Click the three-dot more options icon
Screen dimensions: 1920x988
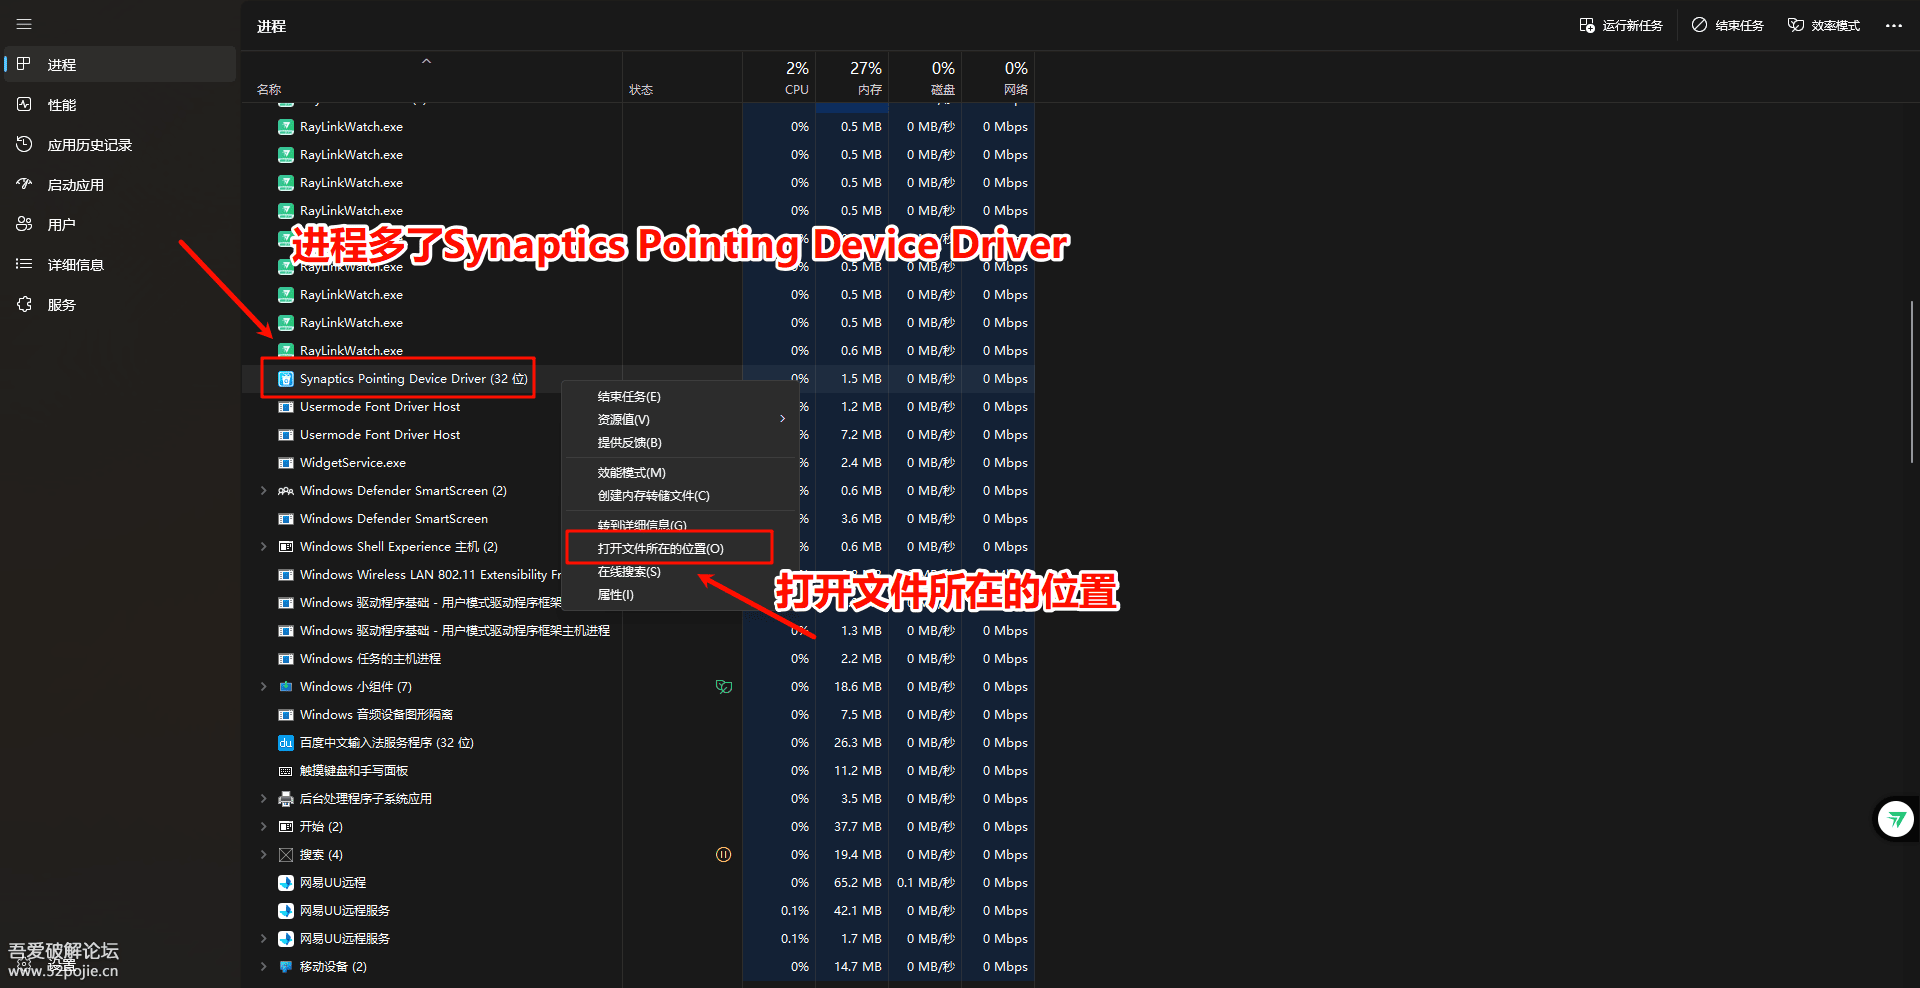[1893, 26]
